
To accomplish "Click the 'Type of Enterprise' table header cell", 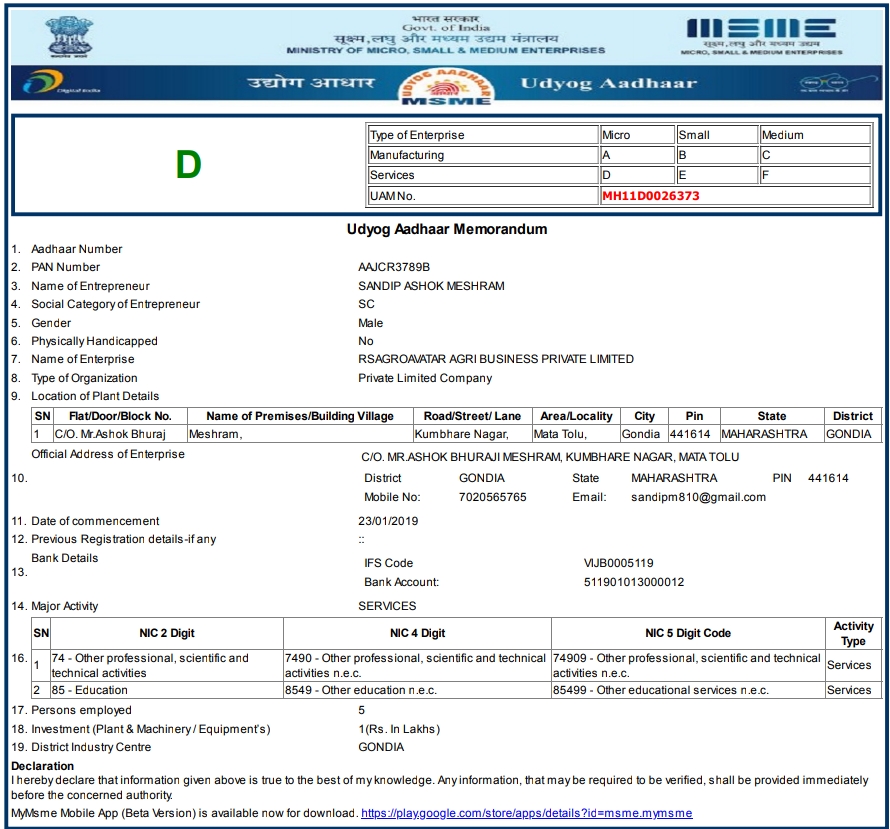I will (x=482, y=135).
